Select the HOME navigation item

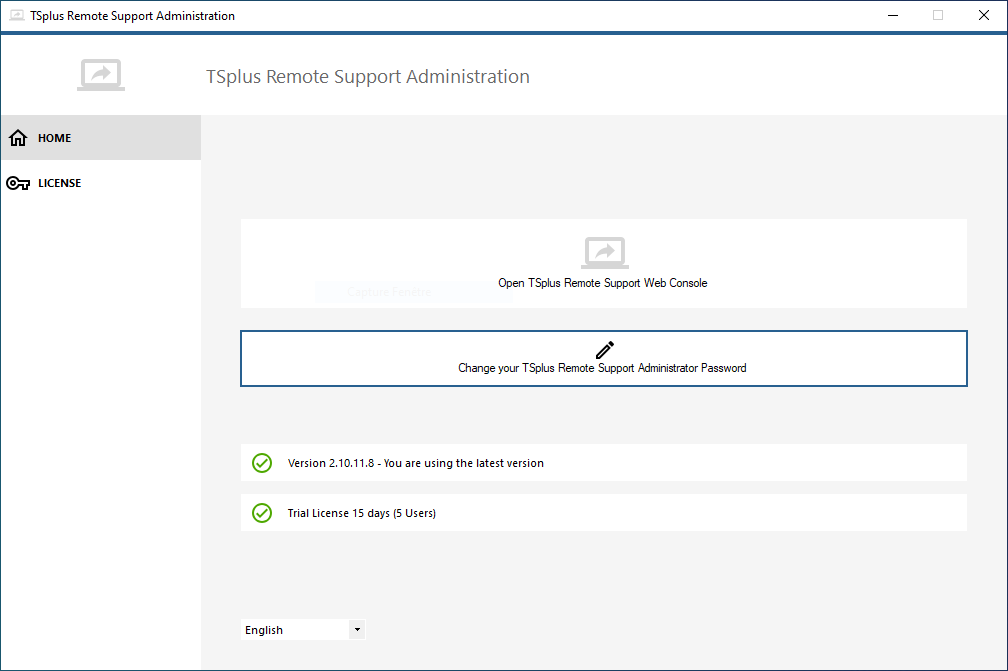[x=54, y=137]
